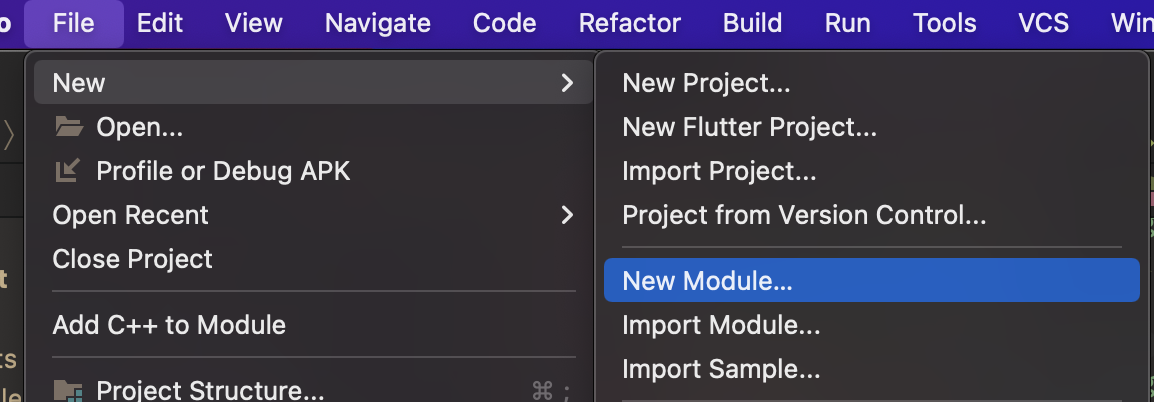Select Close Project in File menu
Screen dimensions: 1154x402
pos(132,259)
